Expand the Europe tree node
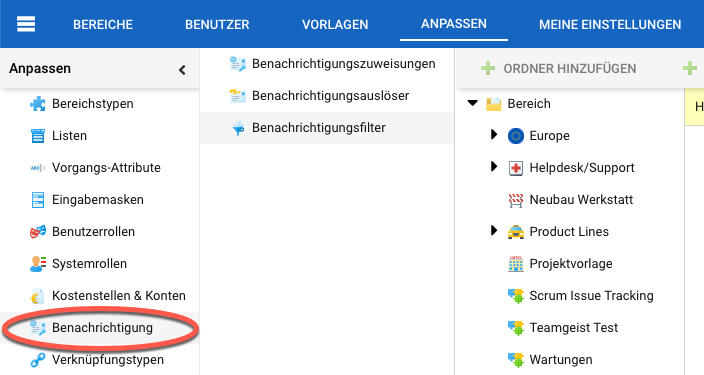Viewport: 704px width, 375px height. coord(494,134)
